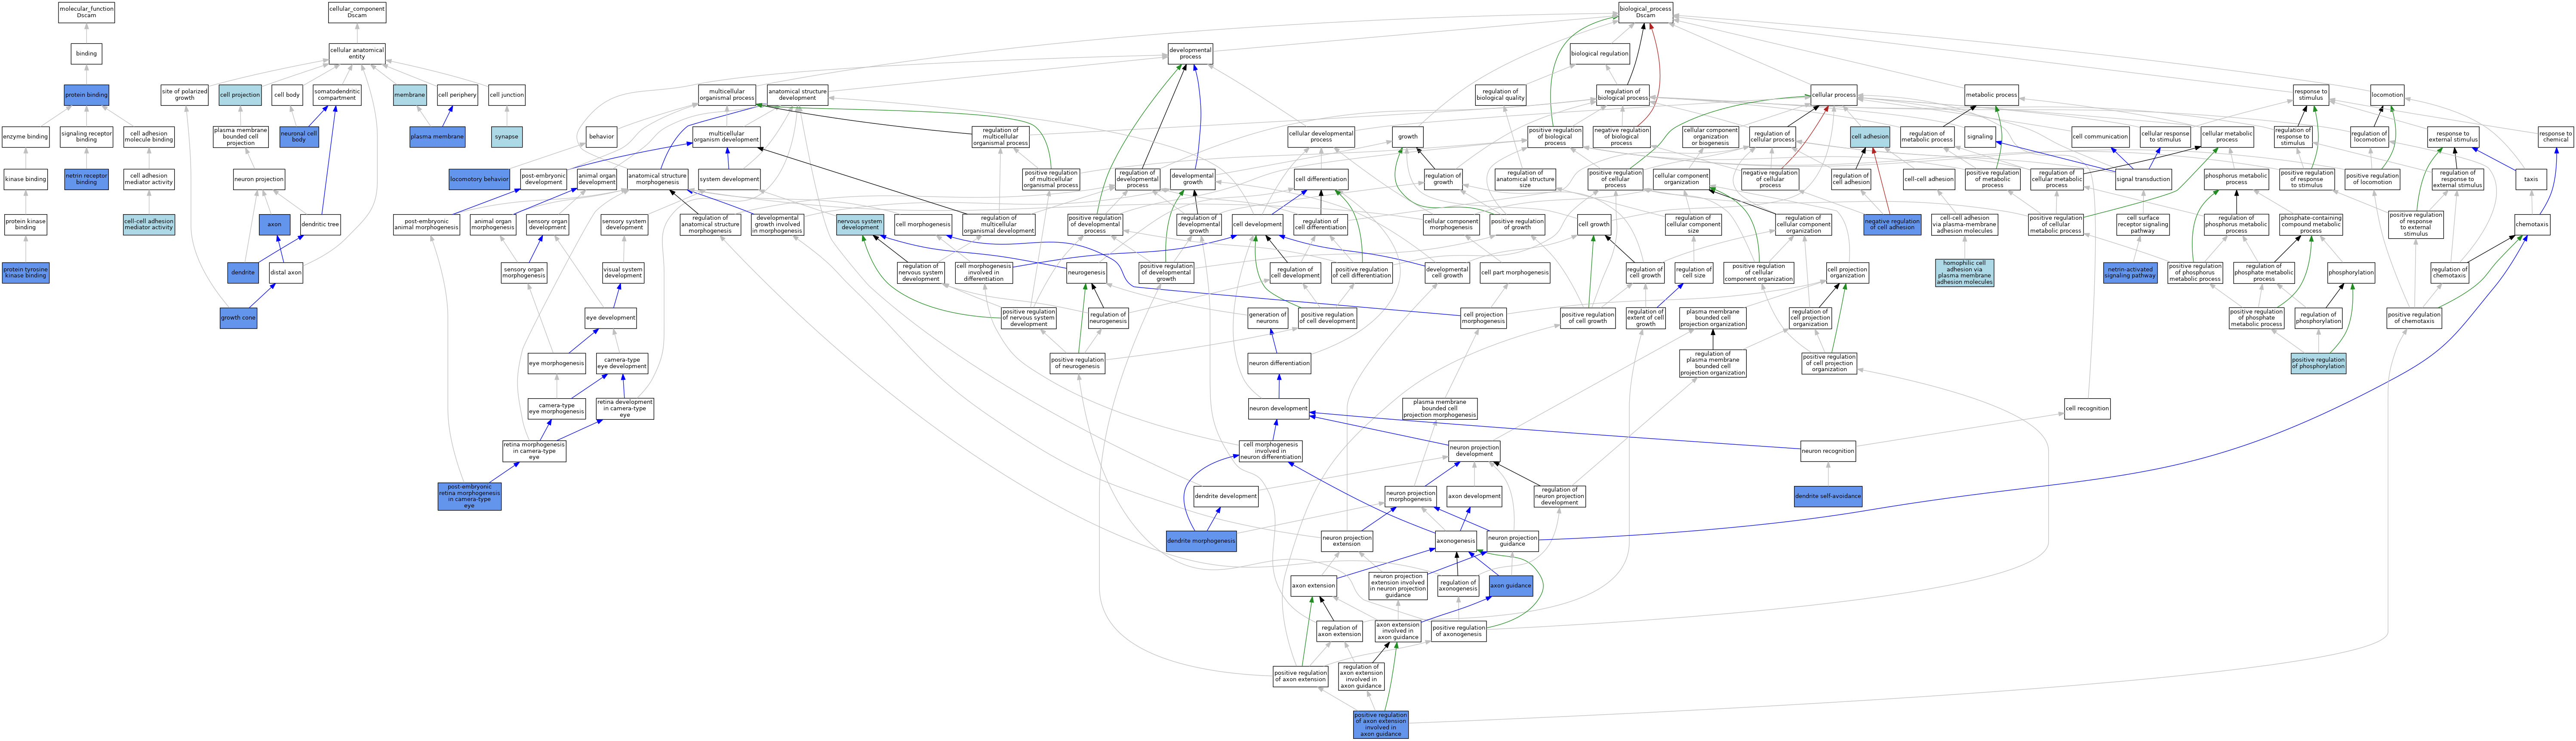
Task: Select the light-blue 'synapse' node
Action: tap(507, 137)
